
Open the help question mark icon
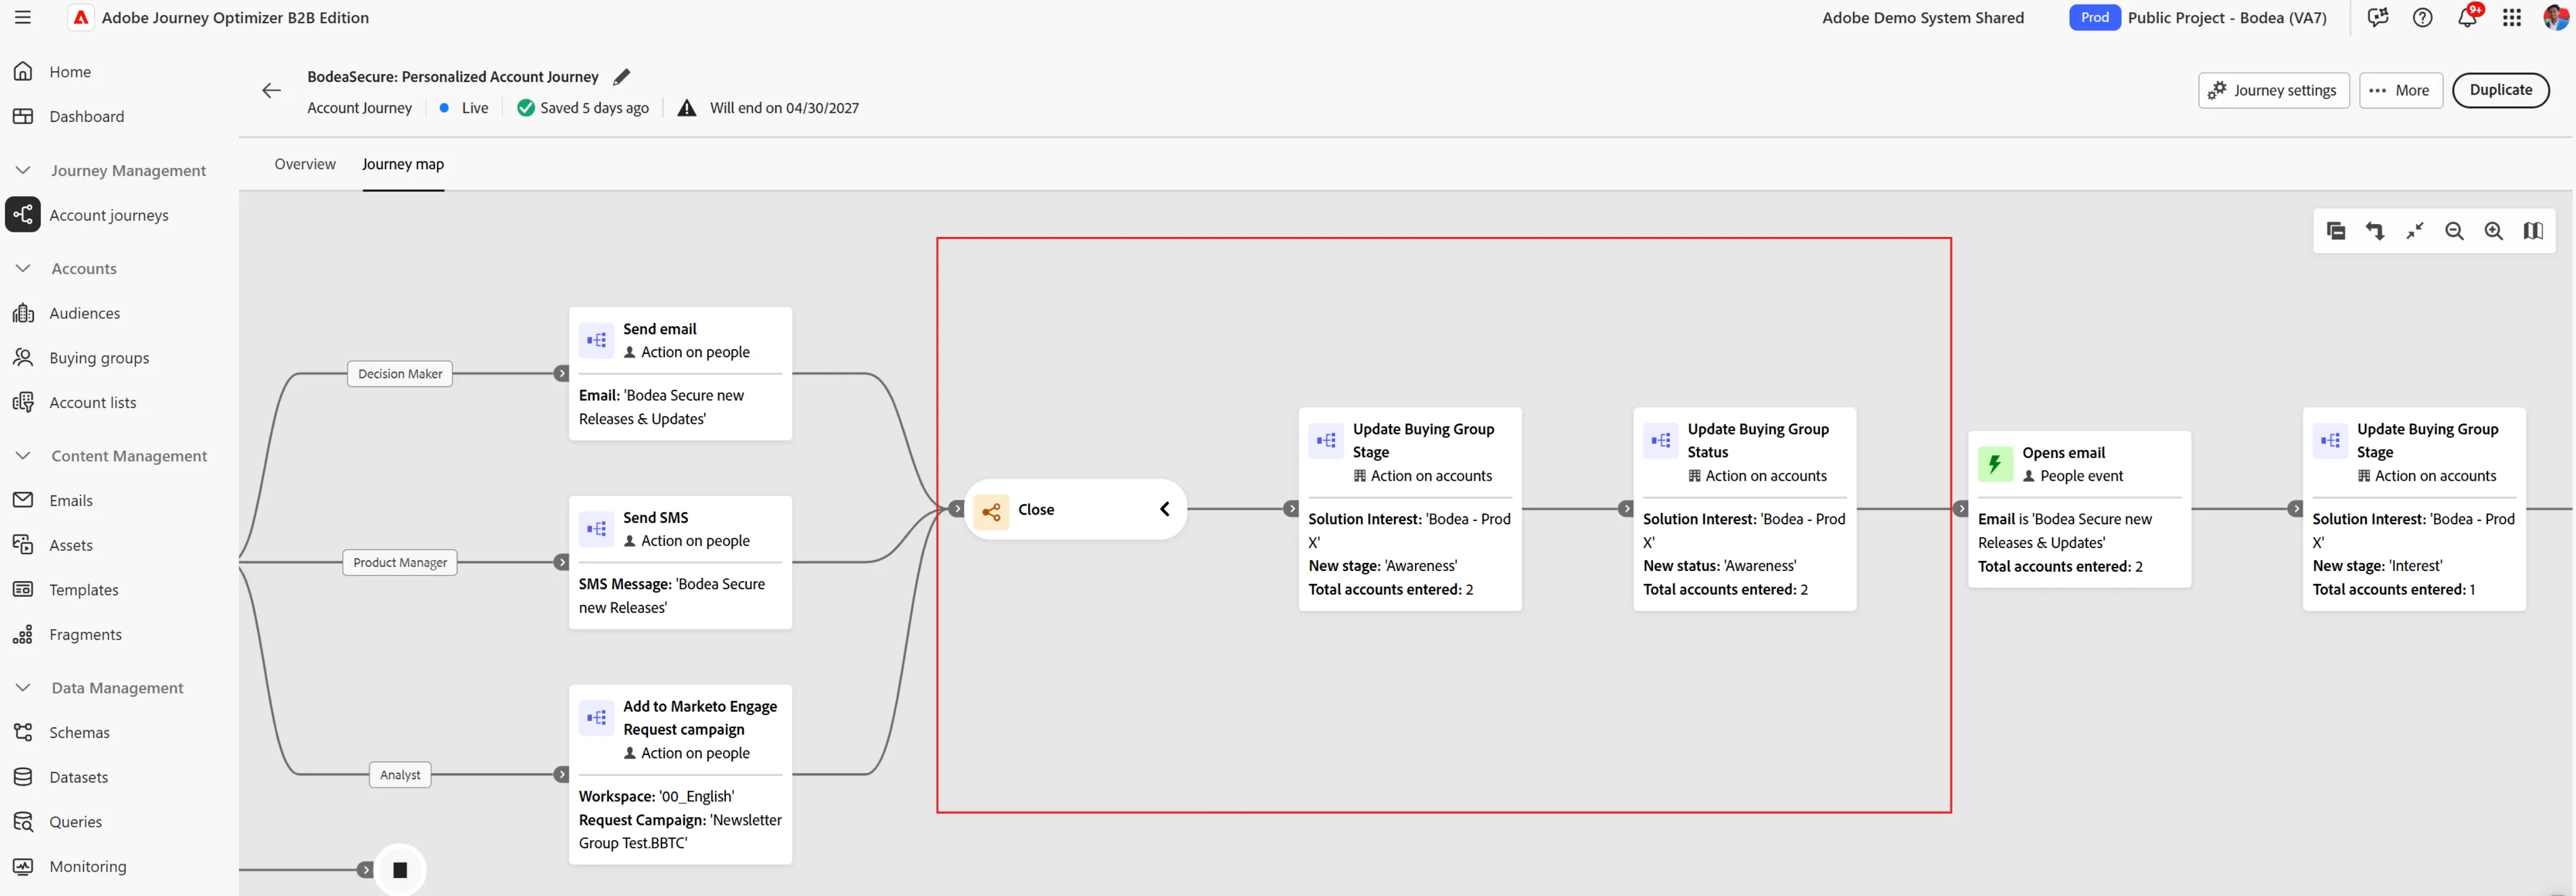click(x=2423, y=17)
